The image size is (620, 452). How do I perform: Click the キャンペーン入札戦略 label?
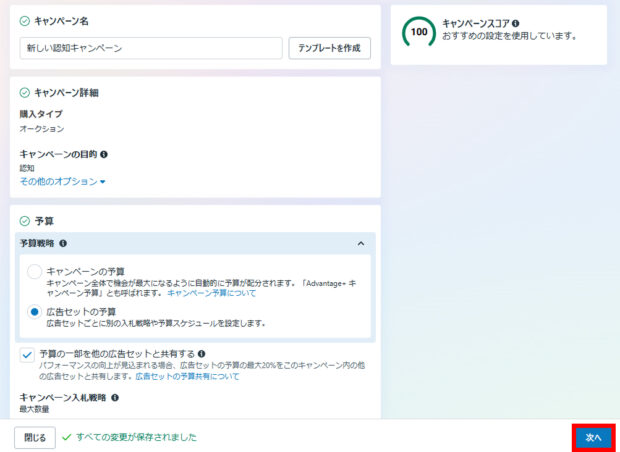[63, 397]
